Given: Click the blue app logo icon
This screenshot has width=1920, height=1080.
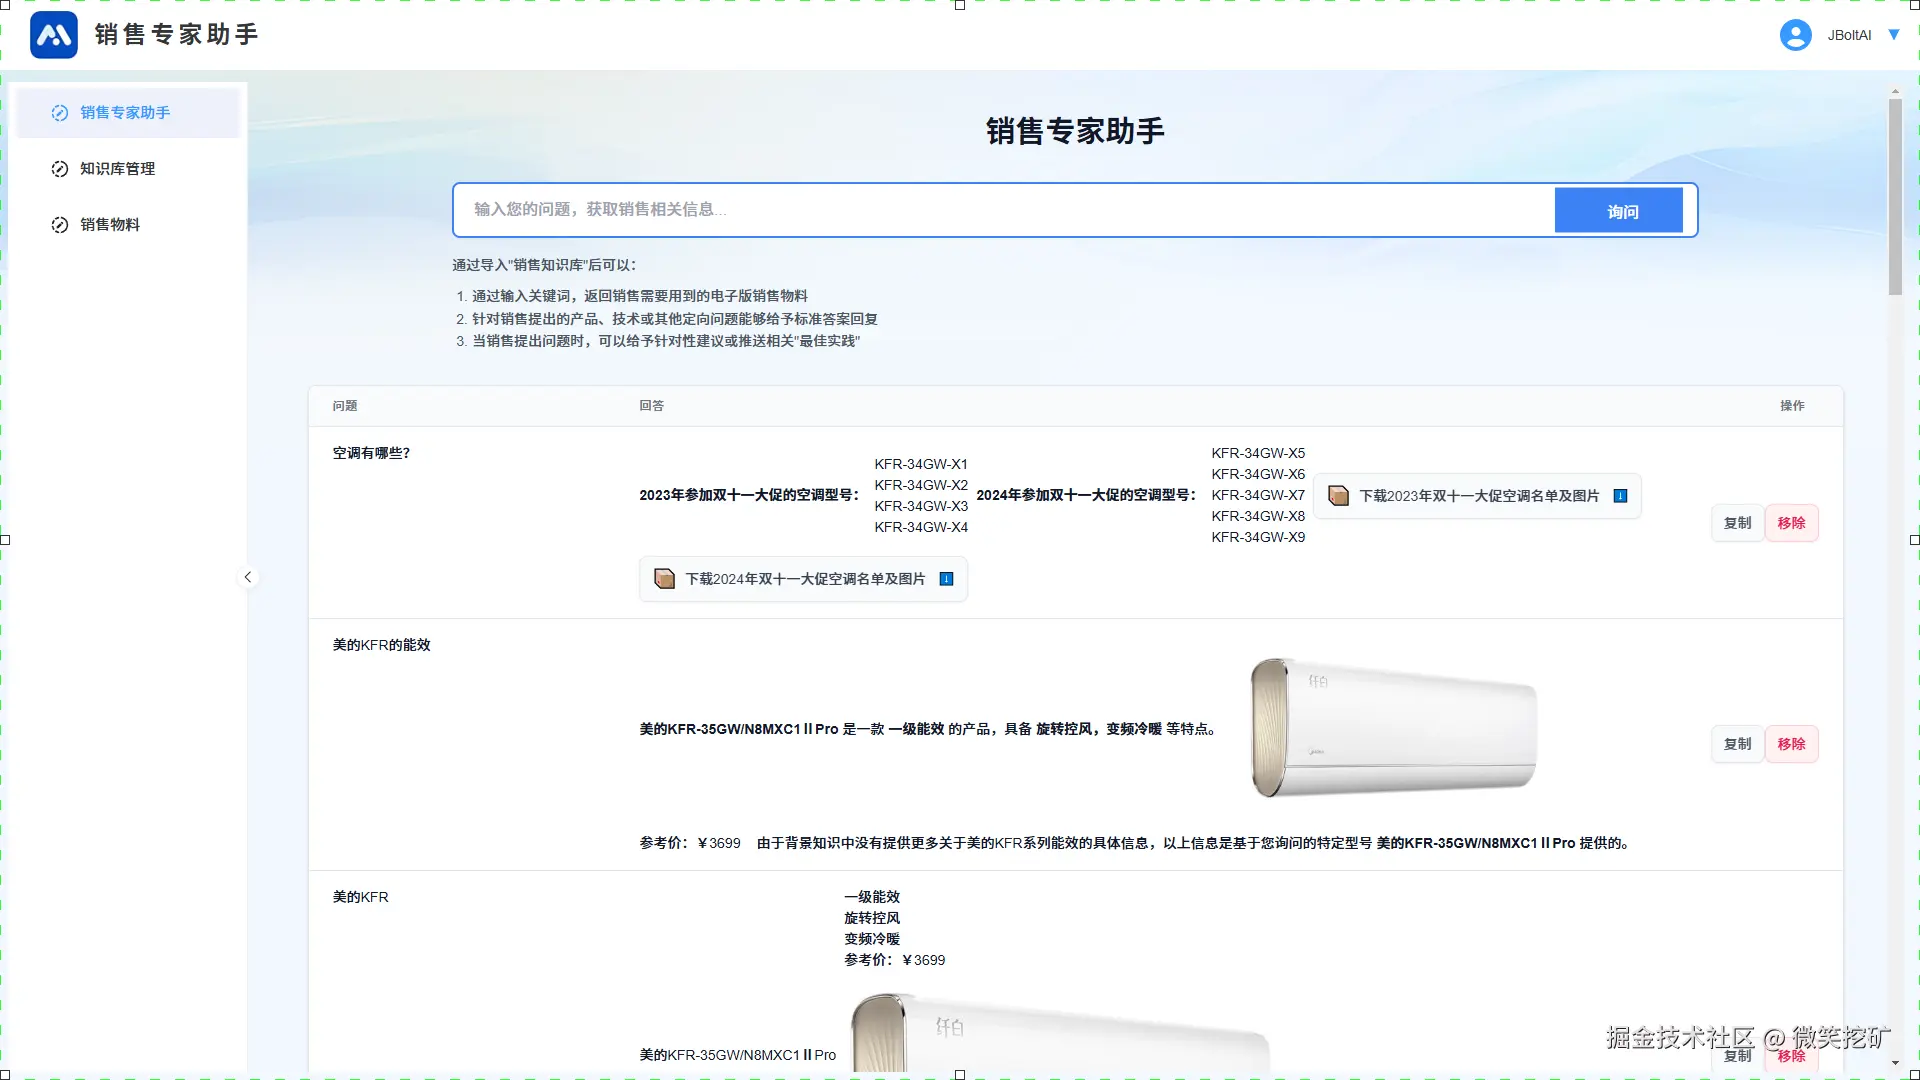Looking at the screenshot, I should coord(54,35).
